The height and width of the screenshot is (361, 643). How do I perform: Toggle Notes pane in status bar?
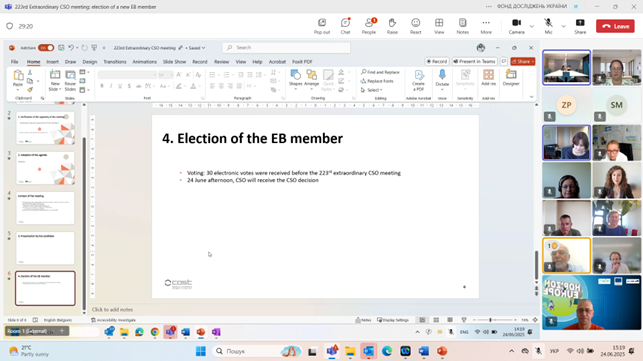[x=363, y=320]
